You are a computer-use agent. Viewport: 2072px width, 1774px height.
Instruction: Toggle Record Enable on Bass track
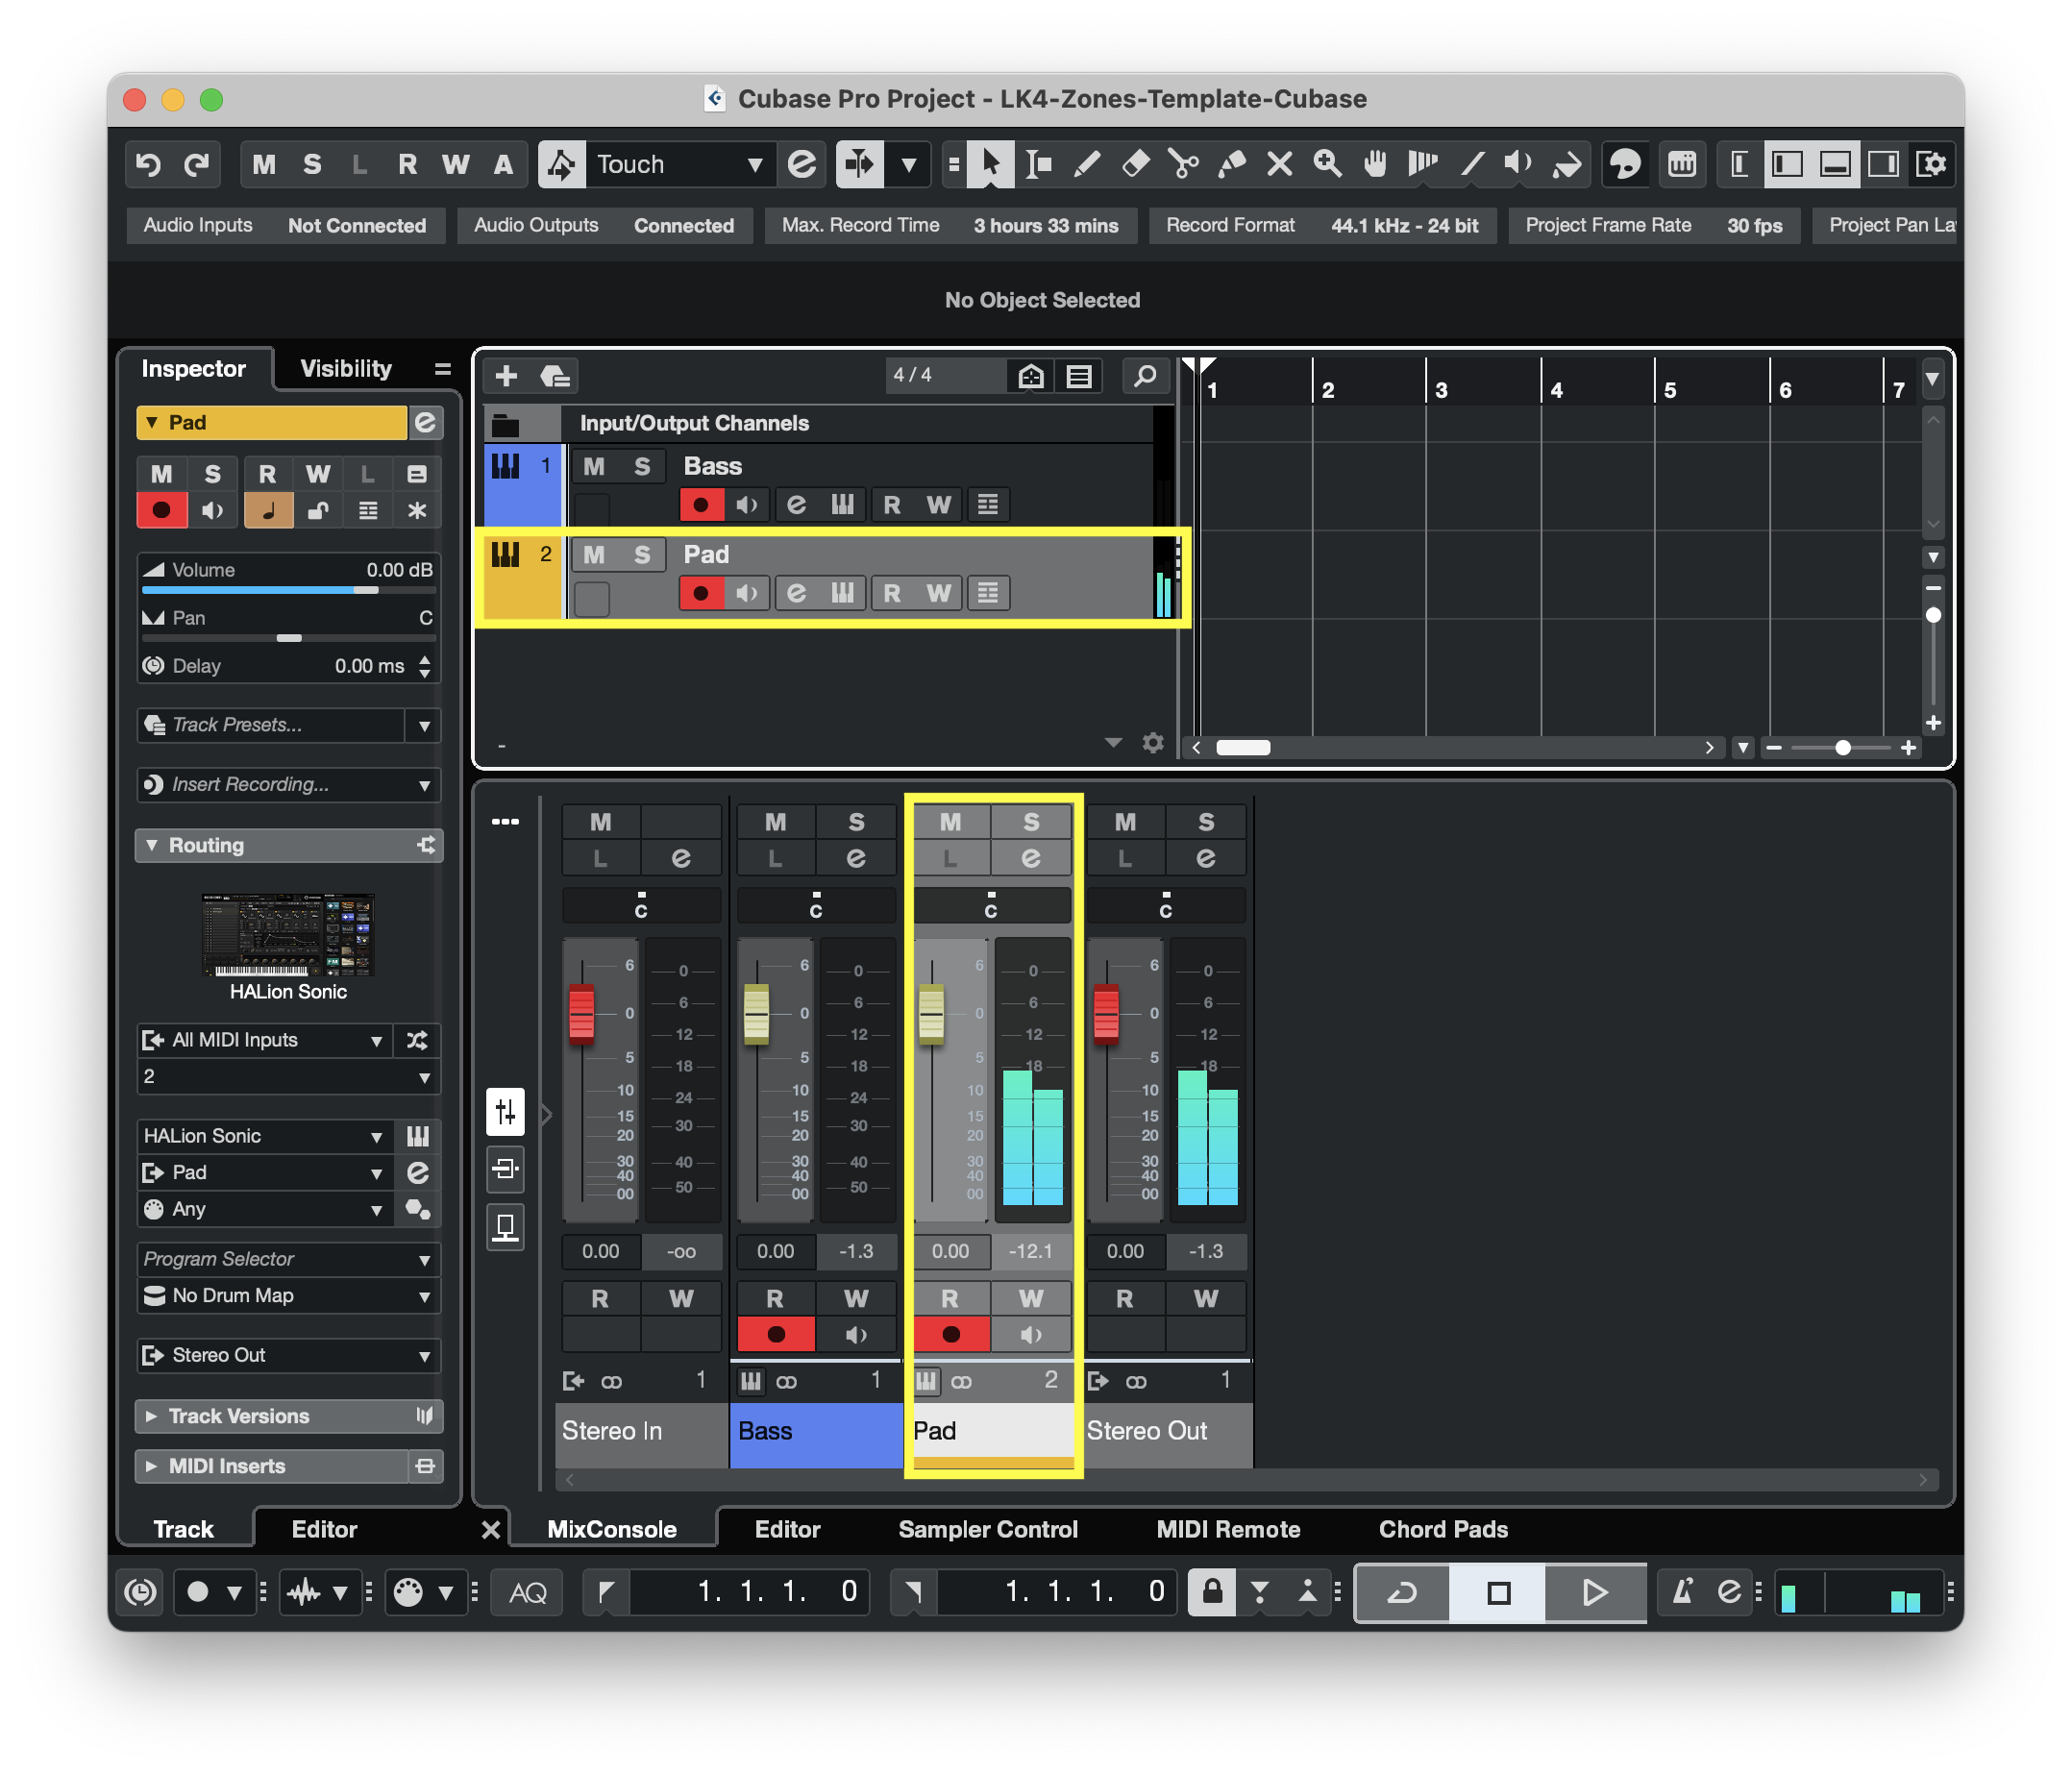pyautogui.click(x=701, y=505)
